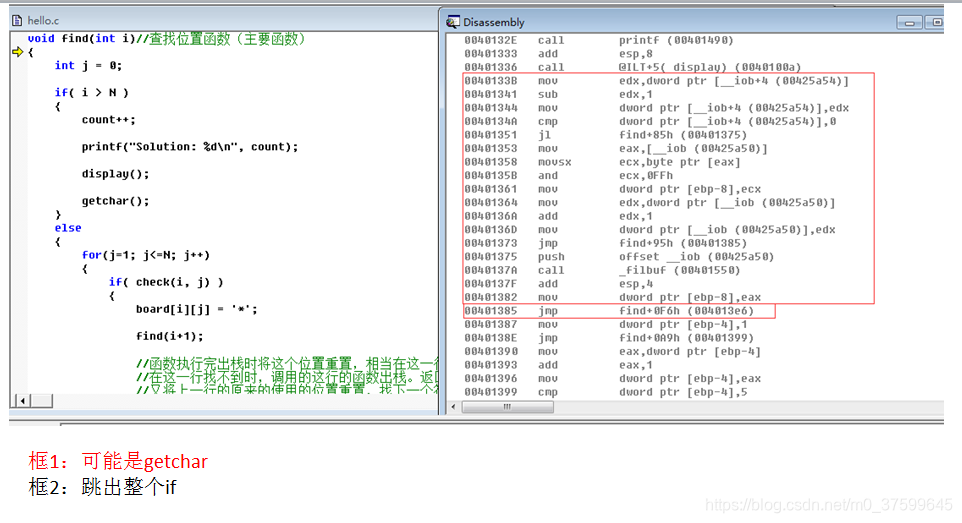Click the hello.c horizontal scrollbar thumb
The image size is (962, 523).
pyautogui.click(x=42, y=401)
